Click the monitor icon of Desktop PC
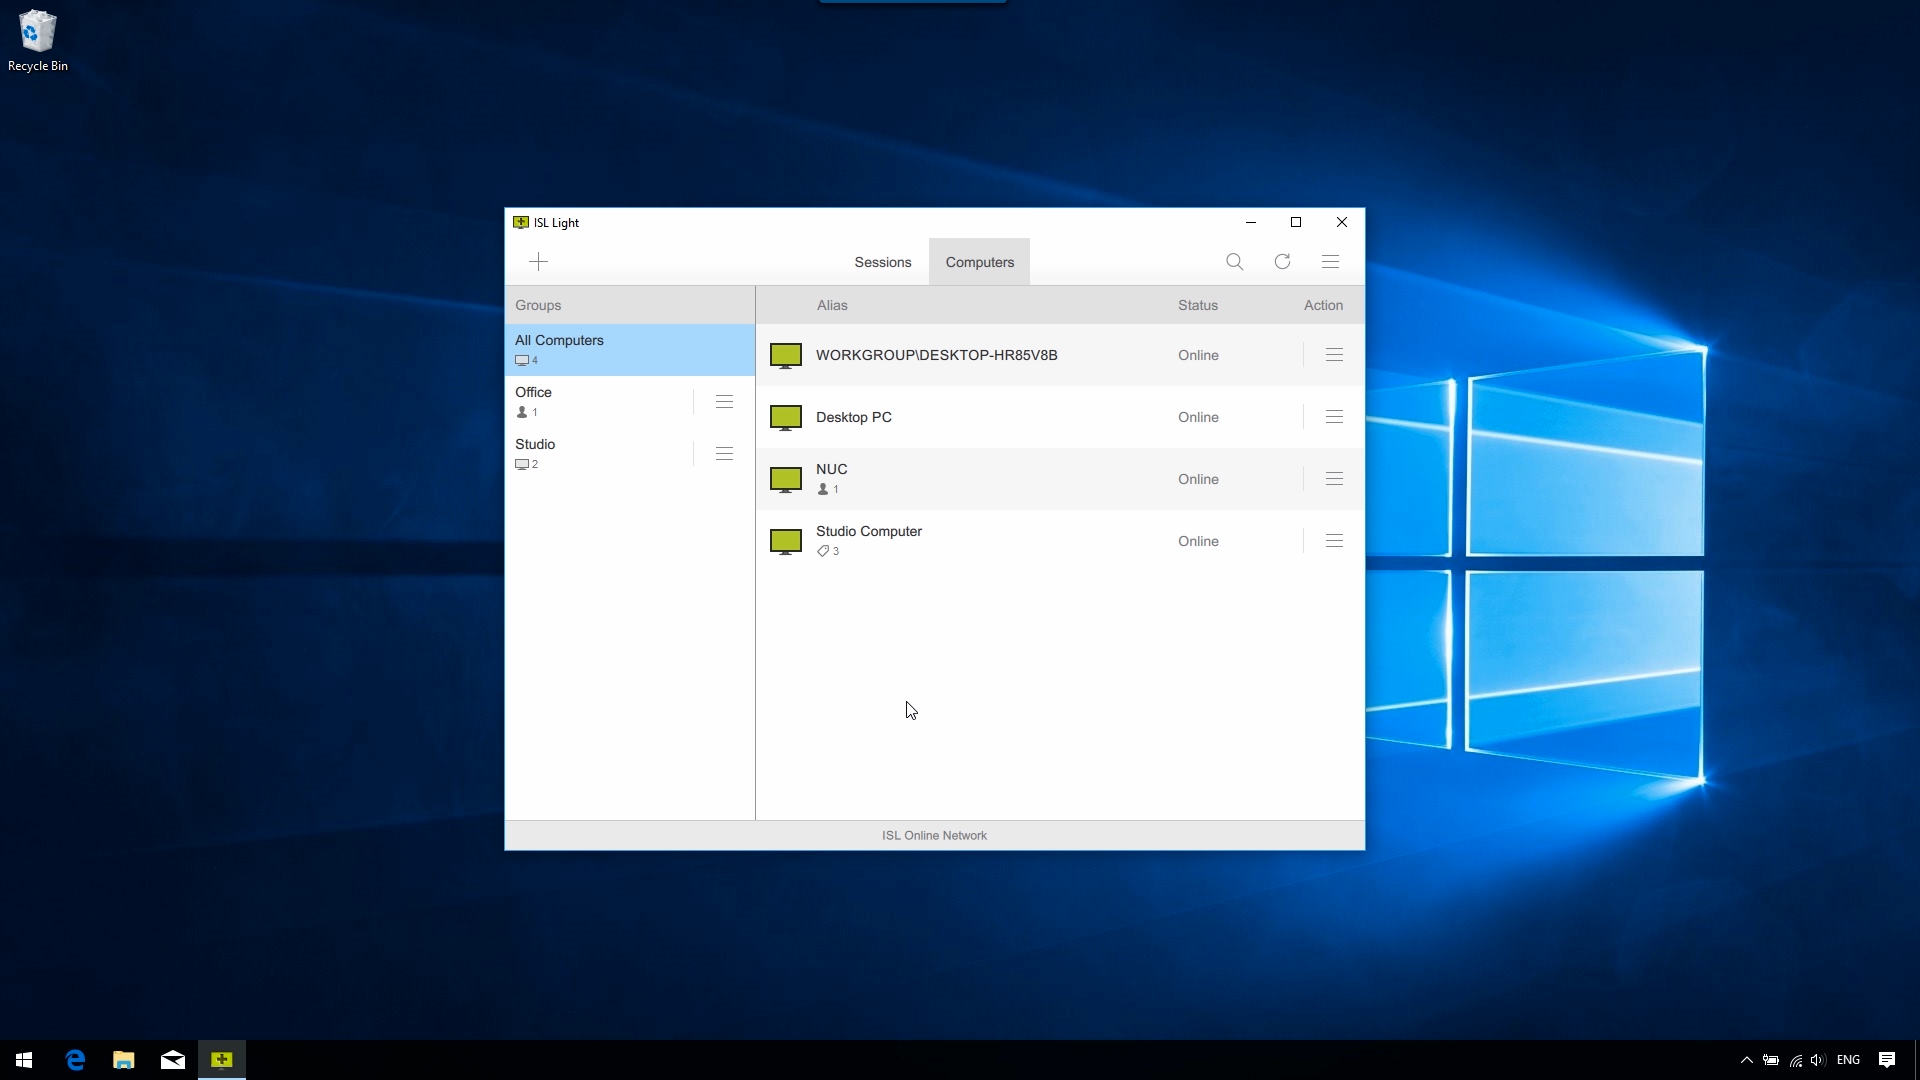 click(x=786, y=418)
